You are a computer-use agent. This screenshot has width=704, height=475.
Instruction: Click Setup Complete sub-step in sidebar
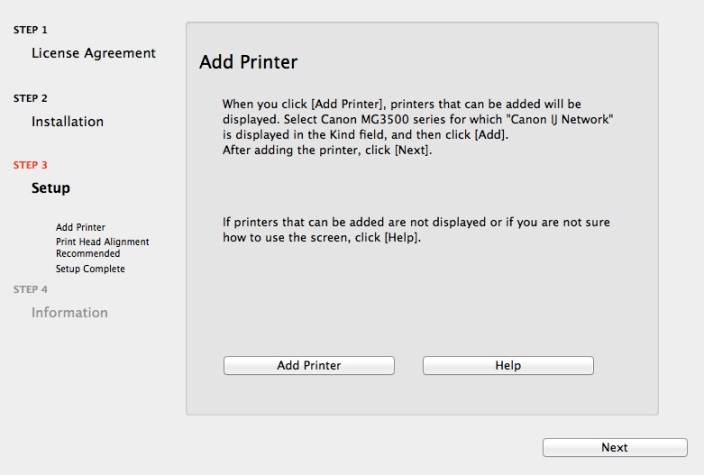[90, 268]
